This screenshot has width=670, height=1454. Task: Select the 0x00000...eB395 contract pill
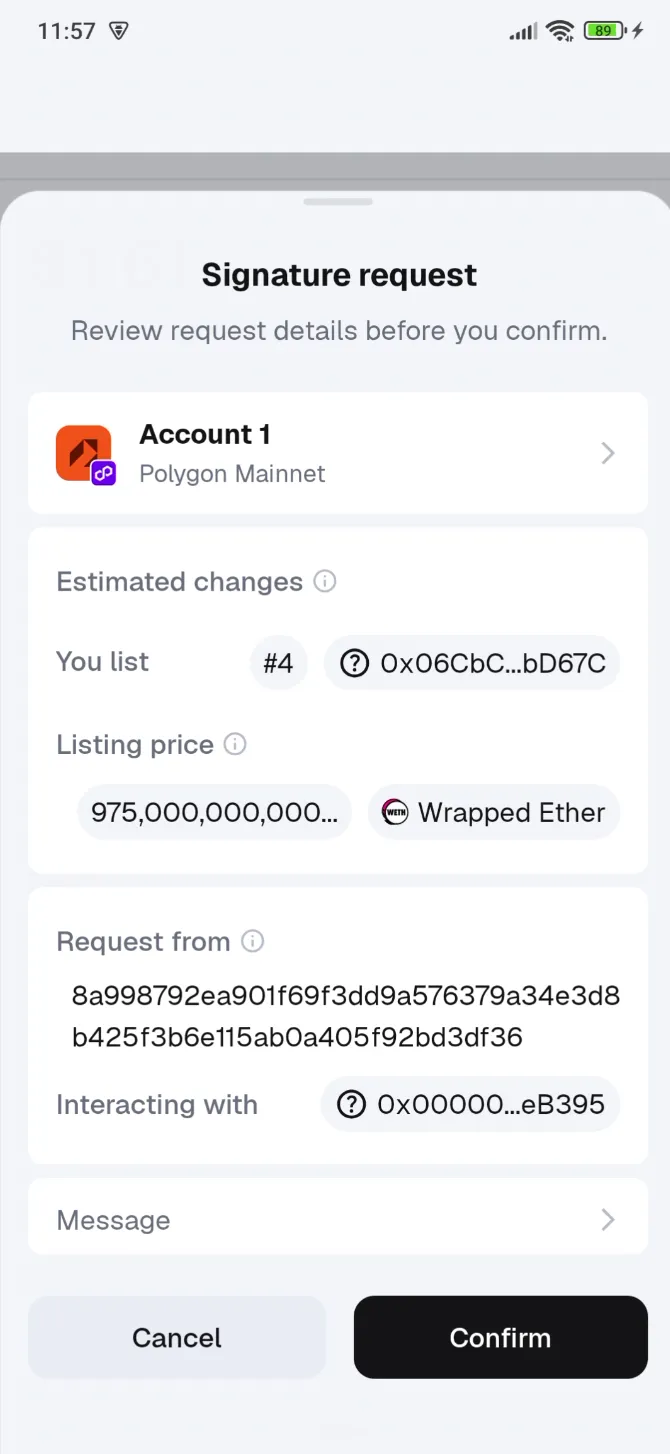click(x=470, y=1104)
